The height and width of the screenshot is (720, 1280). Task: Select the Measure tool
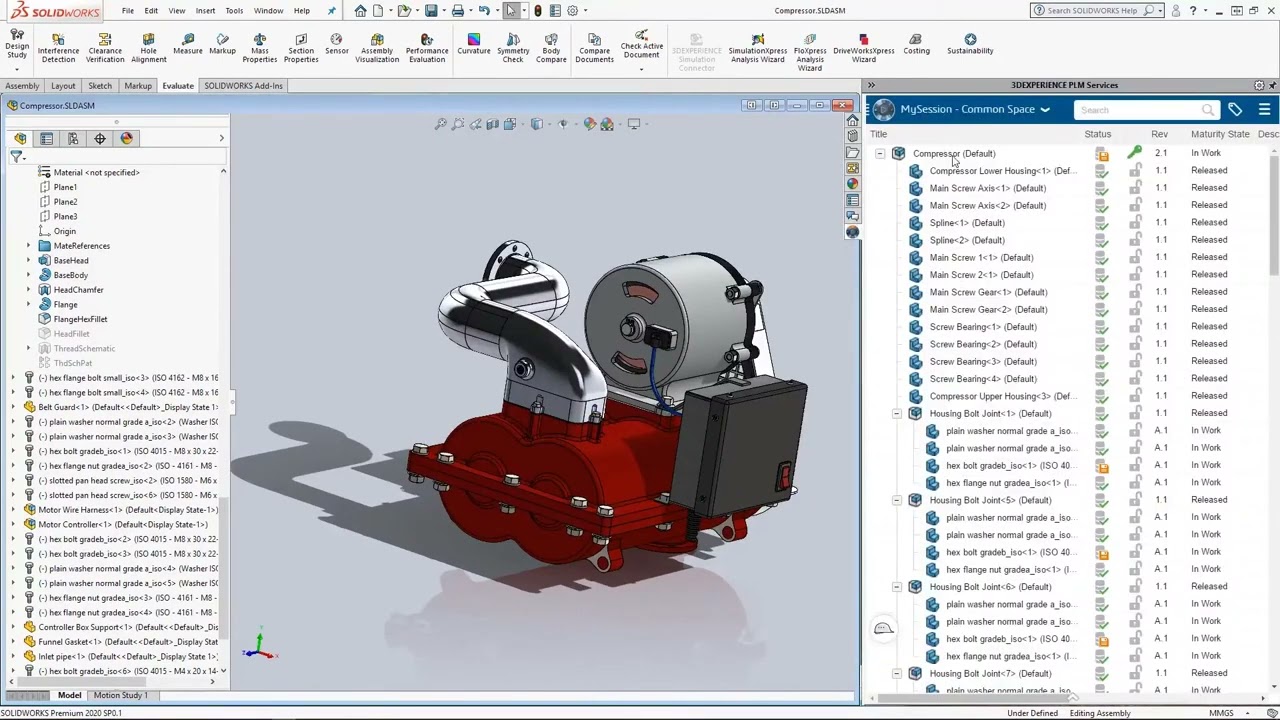pos(187,44)
